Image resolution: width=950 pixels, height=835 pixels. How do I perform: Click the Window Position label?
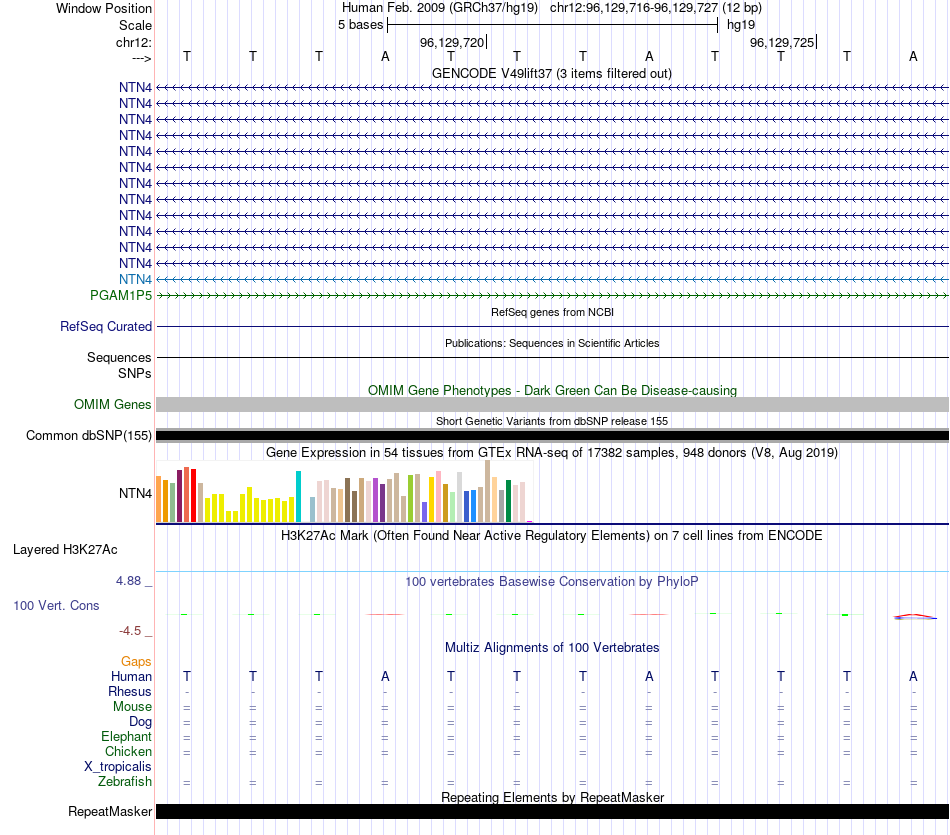(104, 8)
